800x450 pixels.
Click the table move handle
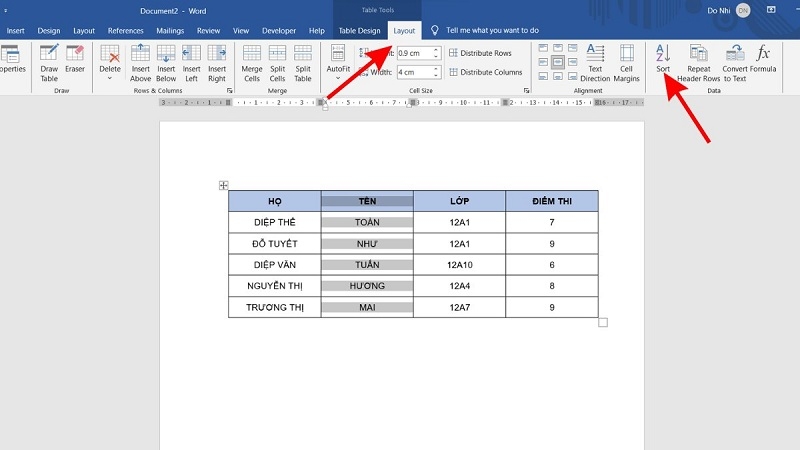coord(223,185)
